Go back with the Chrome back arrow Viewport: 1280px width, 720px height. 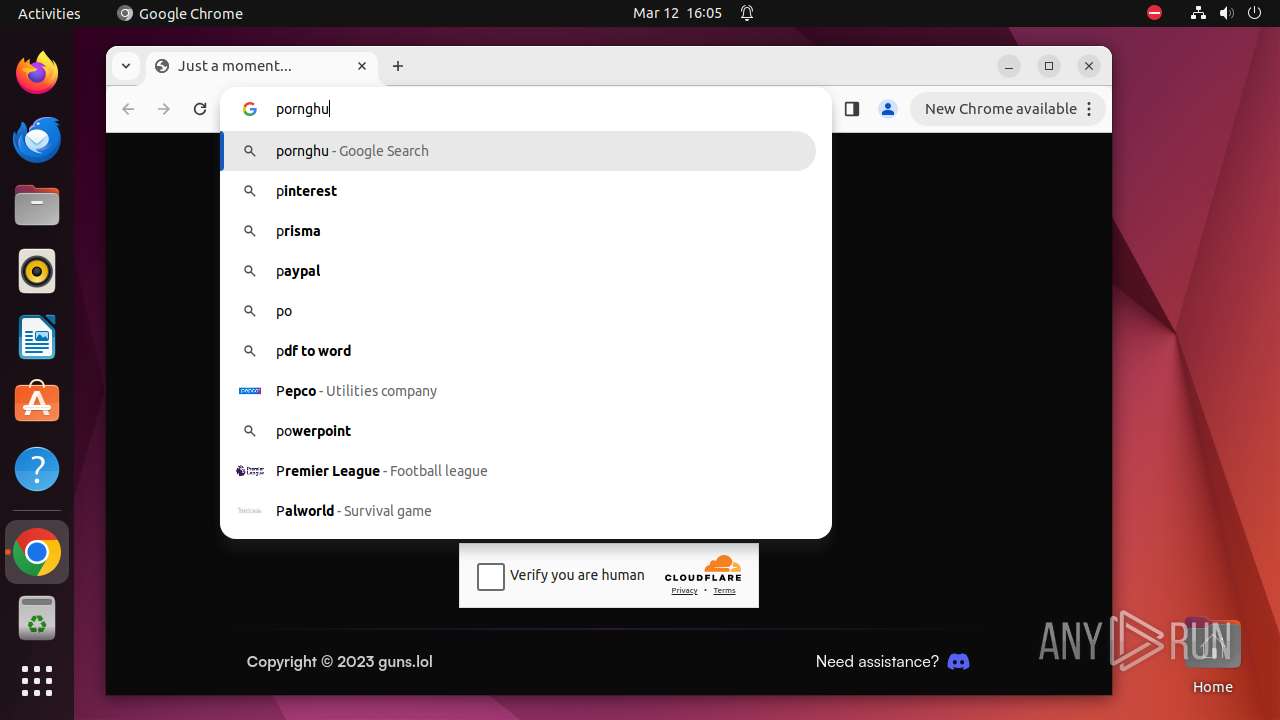(128, 109)
